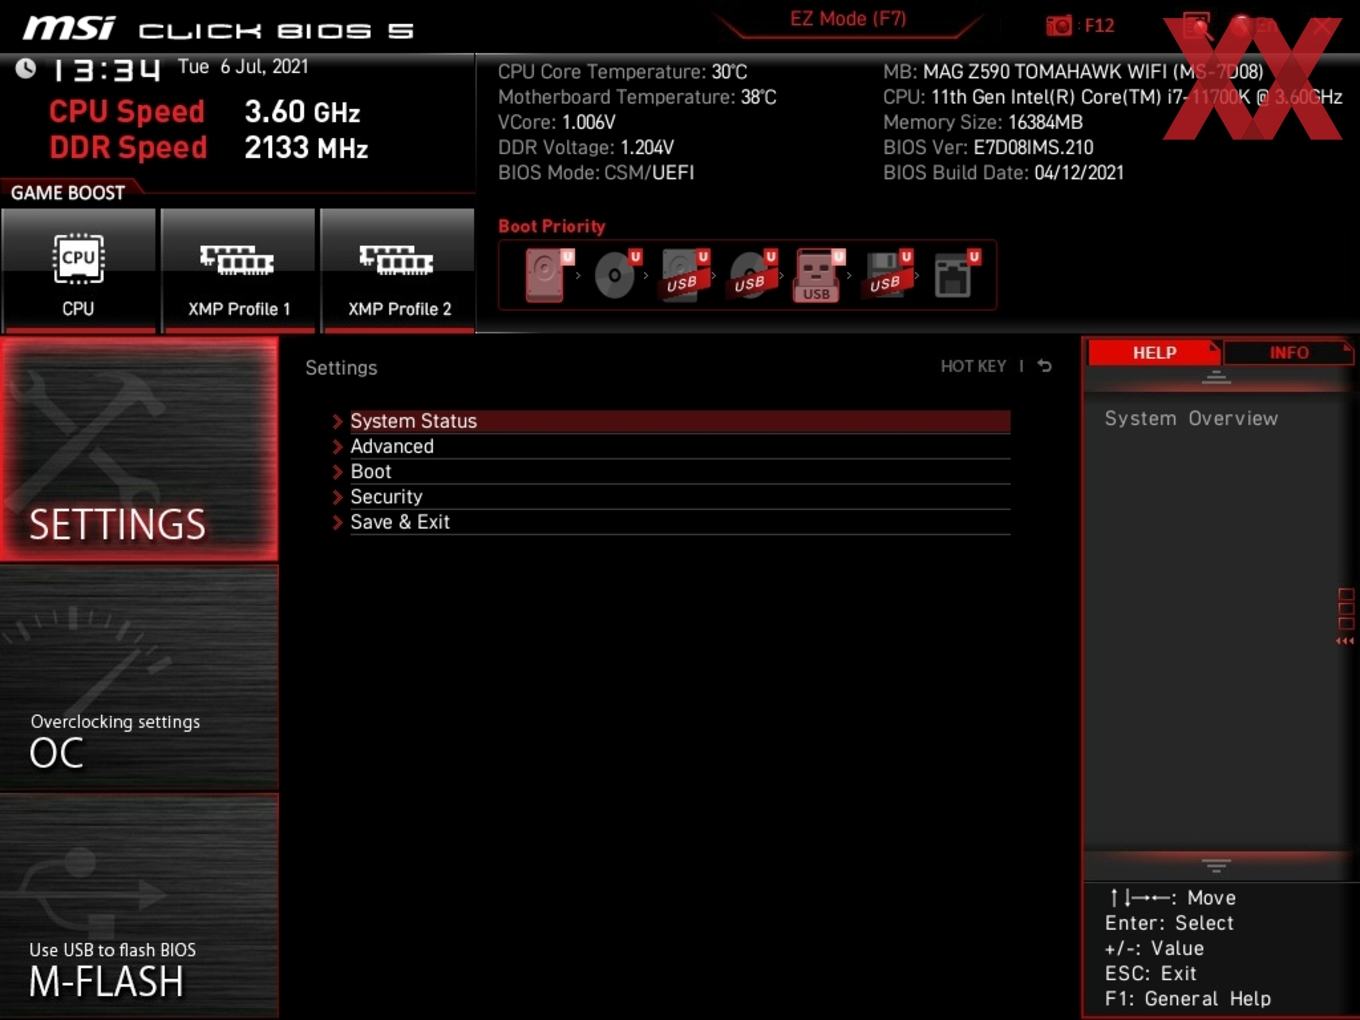Screen dimensions: 1360x1020
Task: Collapse the help panel with triple arrows
Action: tap(1345, 641)
